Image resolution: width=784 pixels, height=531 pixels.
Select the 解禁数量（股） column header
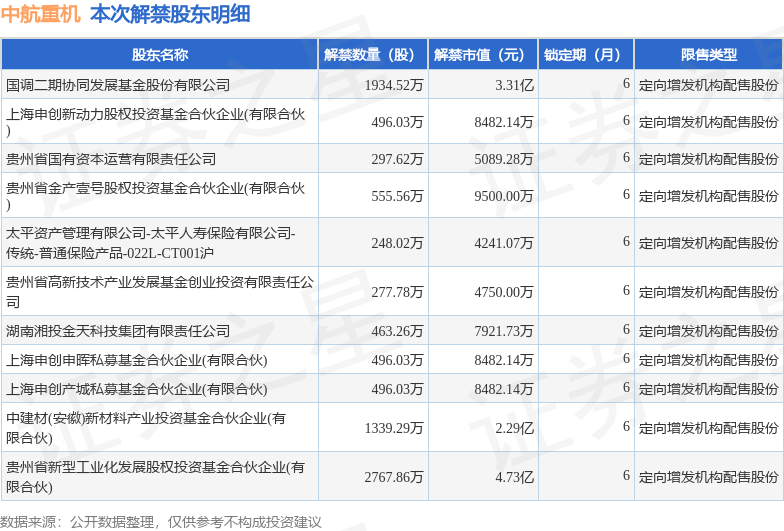[373, 54]
